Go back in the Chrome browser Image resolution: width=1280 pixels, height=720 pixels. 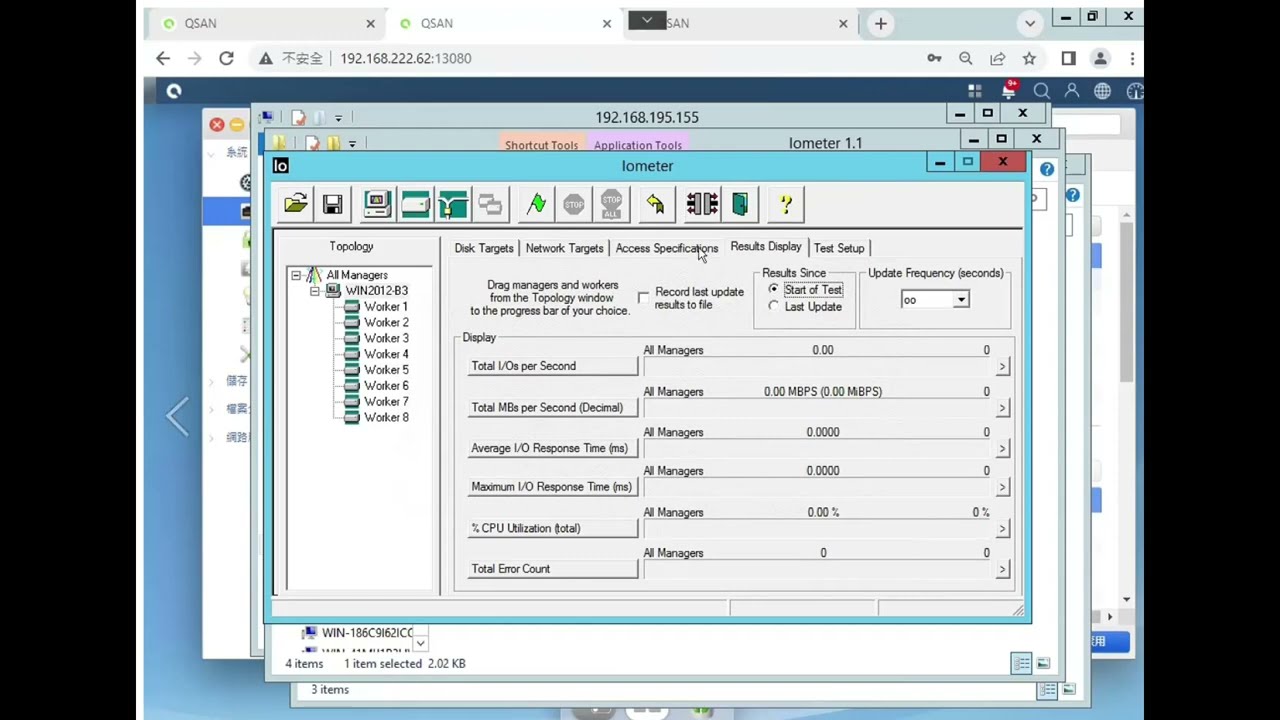pos(163,58)
